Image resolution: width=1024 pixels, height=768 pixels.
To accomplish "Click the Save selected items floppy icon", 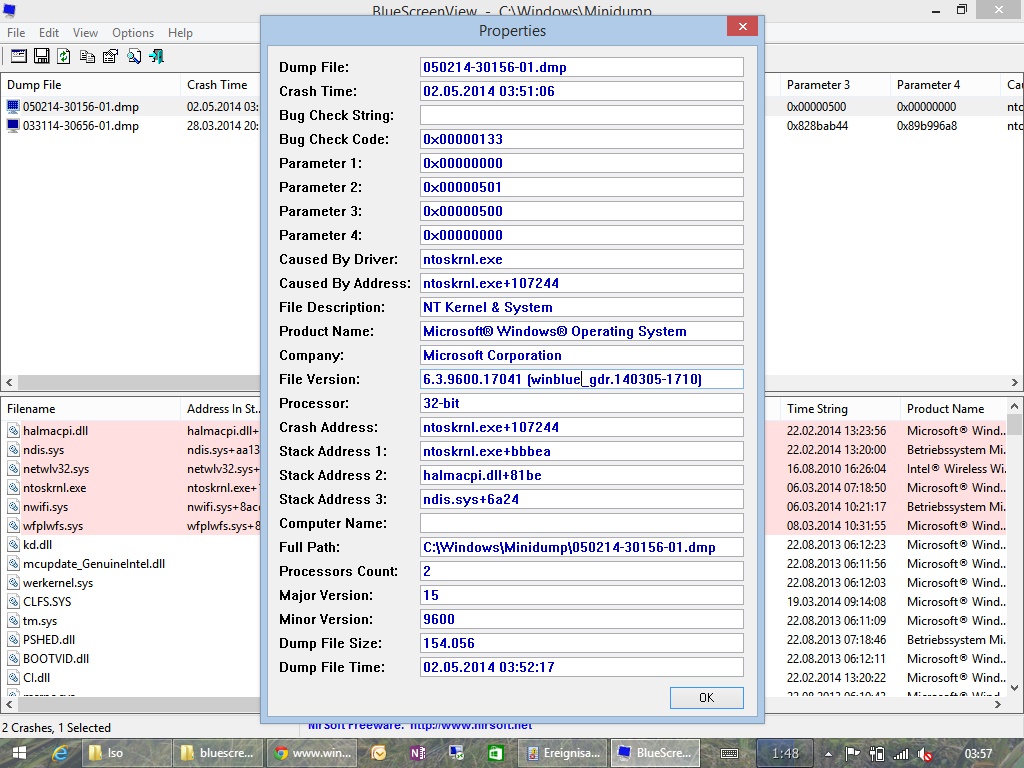I will [42, 56].
